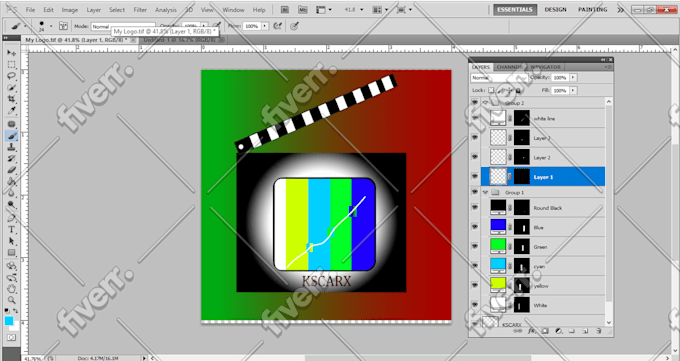Select the Round Black layer mask thumbnail
The image size is (680, 361).
[x=522, y=207]
